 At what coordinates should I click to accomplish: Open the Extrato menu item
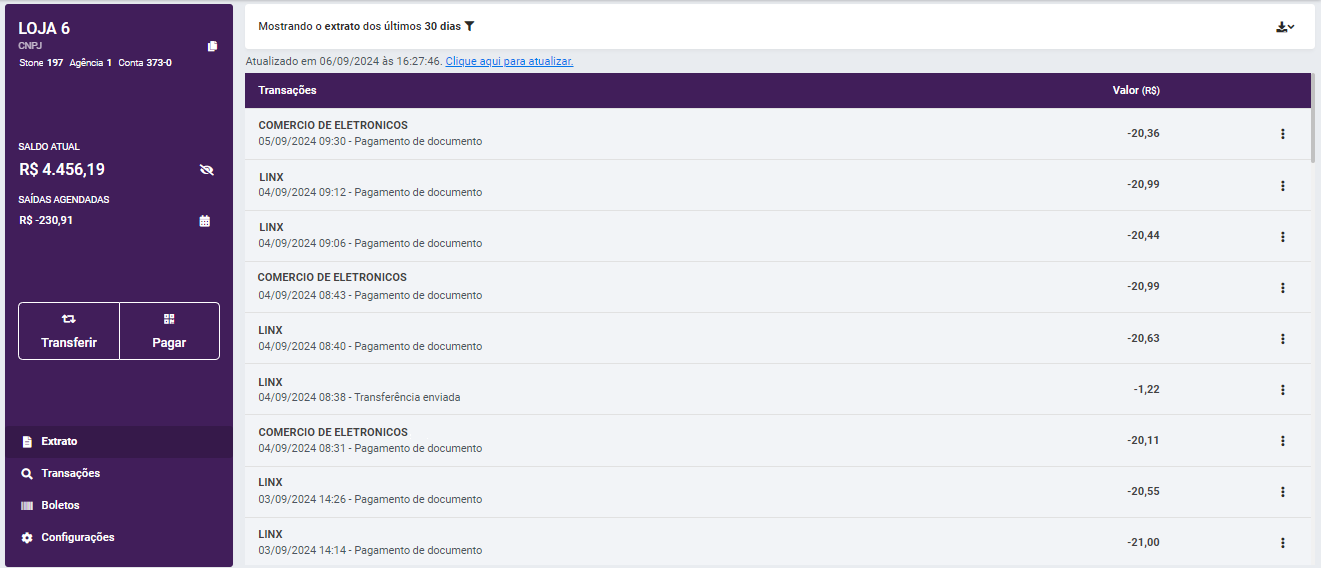(x=119, y=441)
